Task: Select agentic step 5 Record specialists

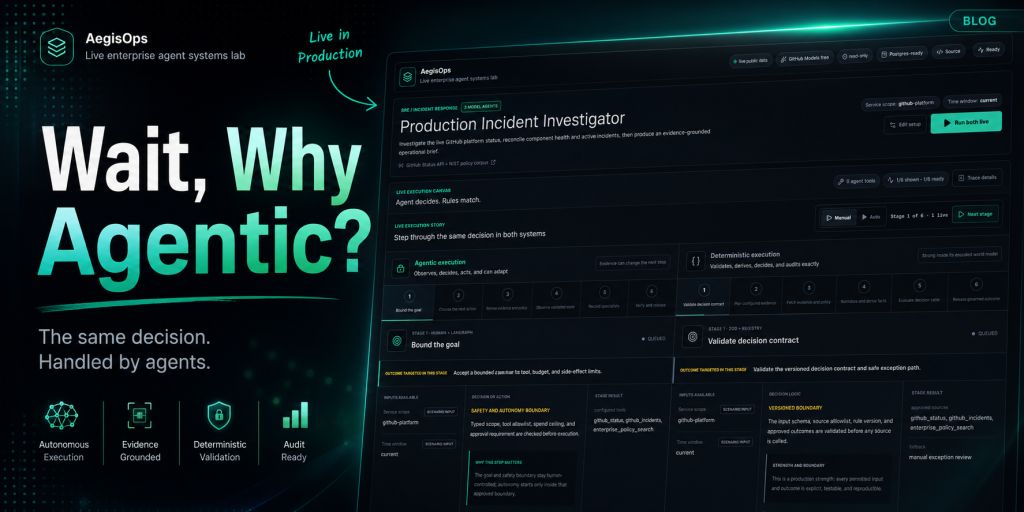Action: click(x=604, y=298)
